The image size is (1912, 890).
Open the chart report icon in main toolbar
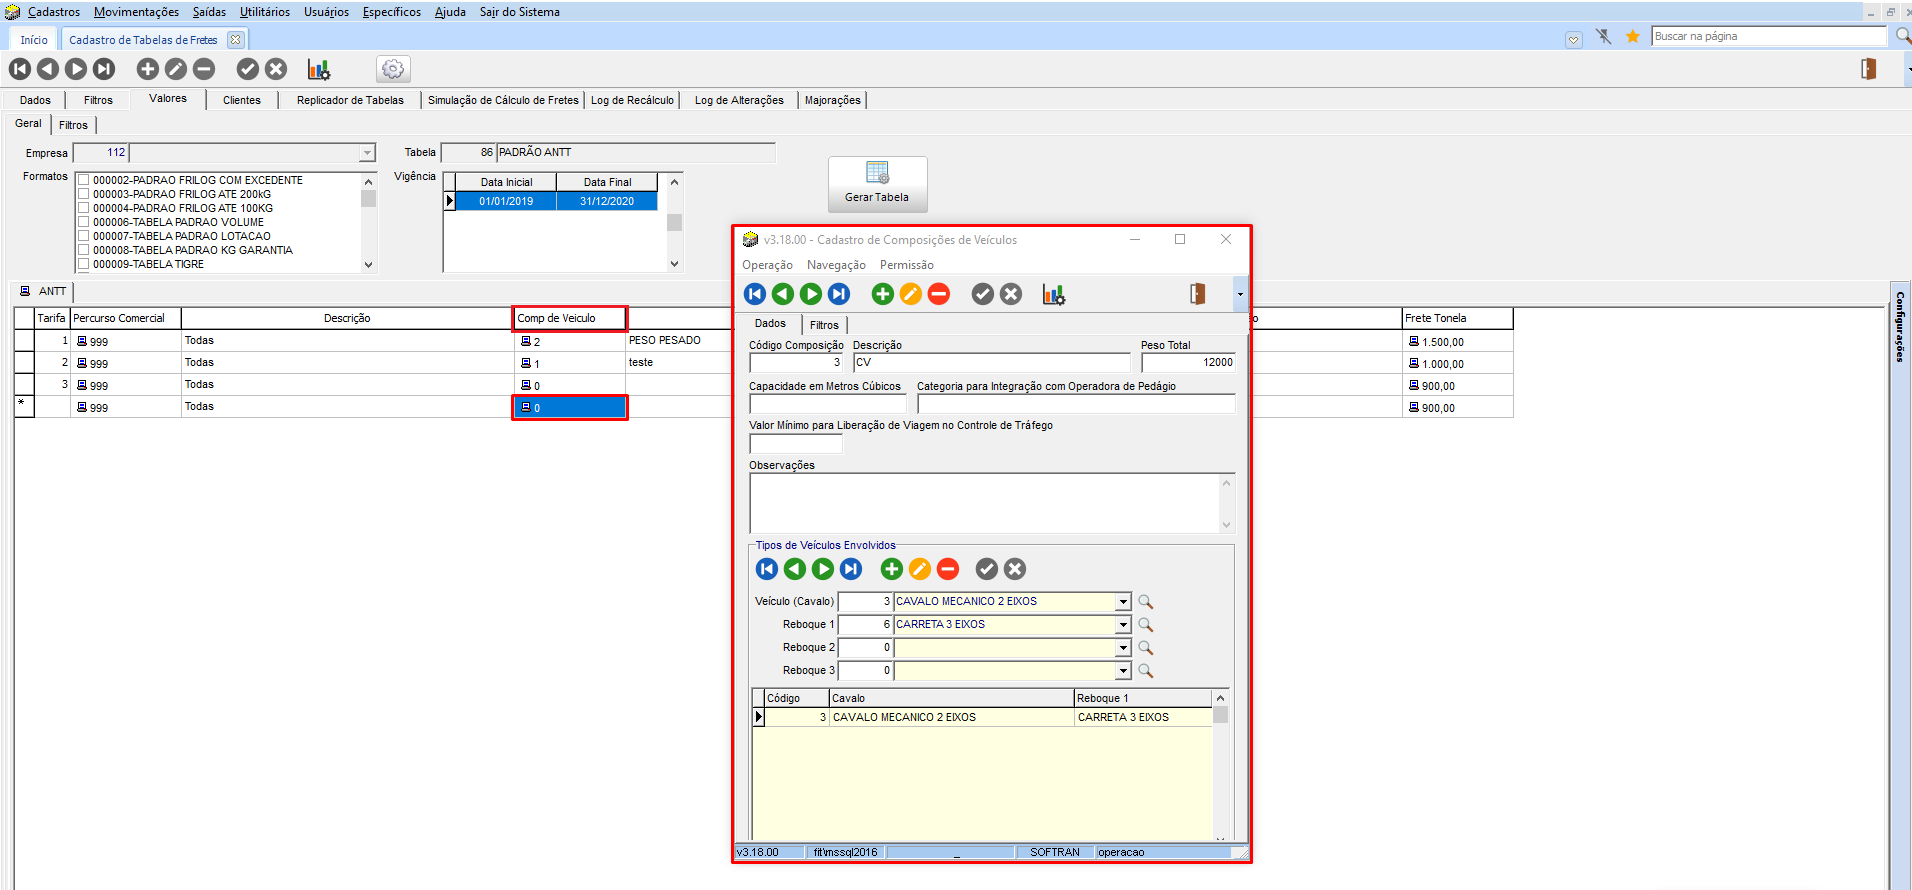[318, 69]
